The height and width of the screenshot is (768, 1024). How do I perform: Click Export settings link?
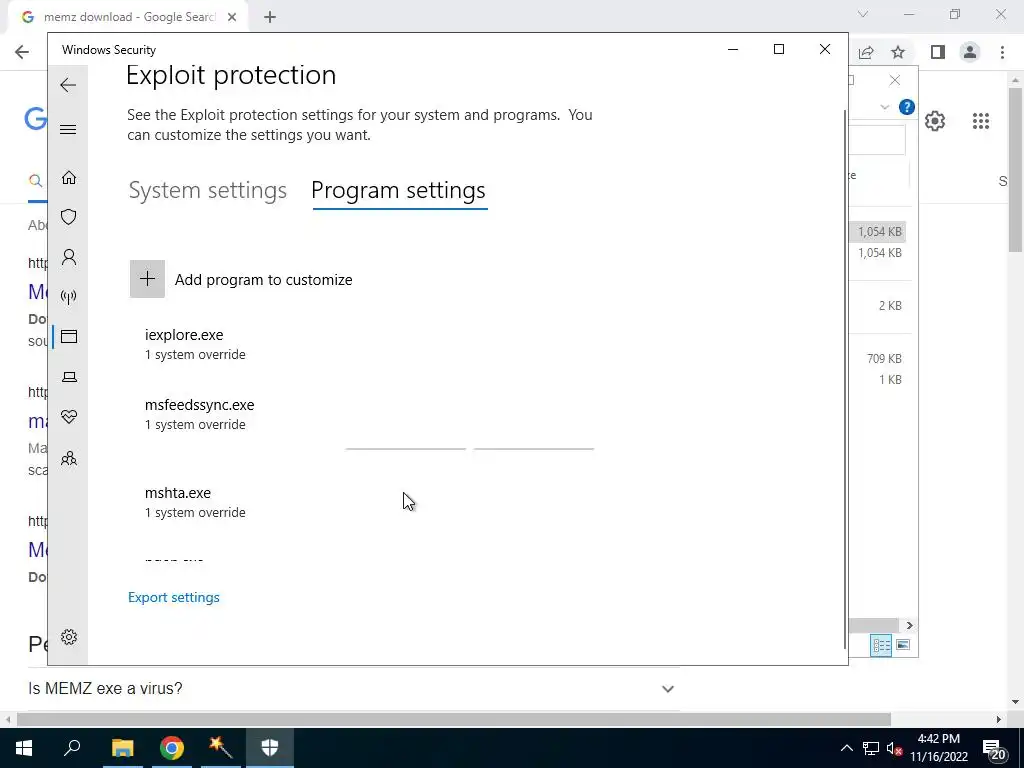174,598
